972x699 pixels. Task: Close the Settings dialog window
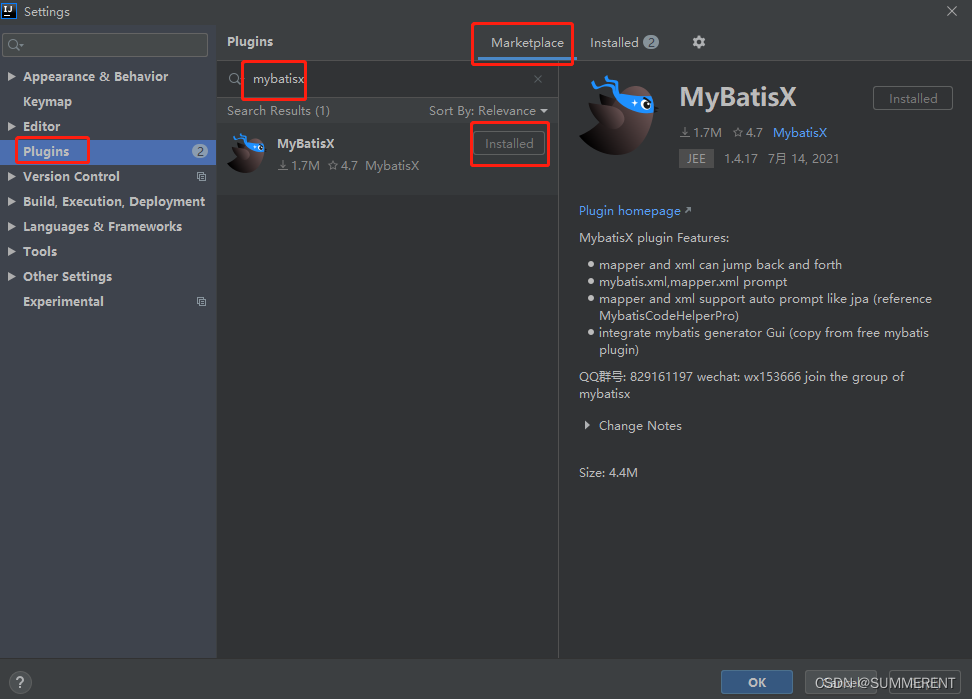tap(952, 11)
